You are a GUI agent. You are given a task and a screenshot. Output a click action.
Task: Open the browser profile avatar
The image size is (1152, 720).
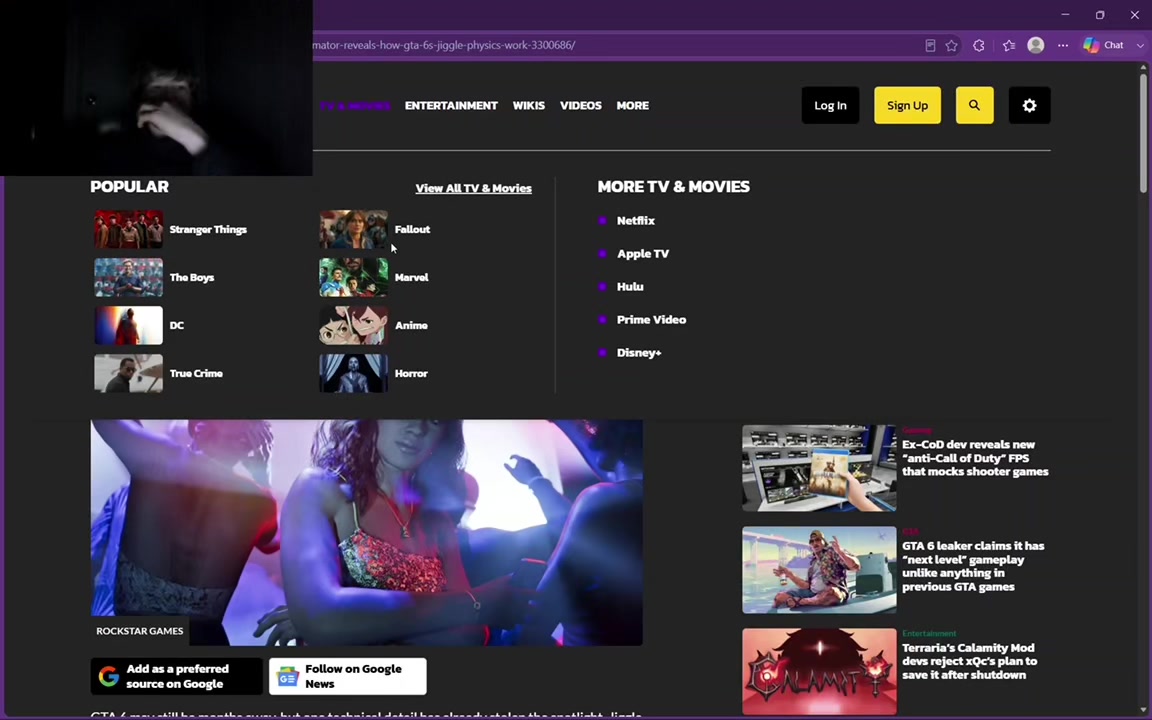[1036, 46]
